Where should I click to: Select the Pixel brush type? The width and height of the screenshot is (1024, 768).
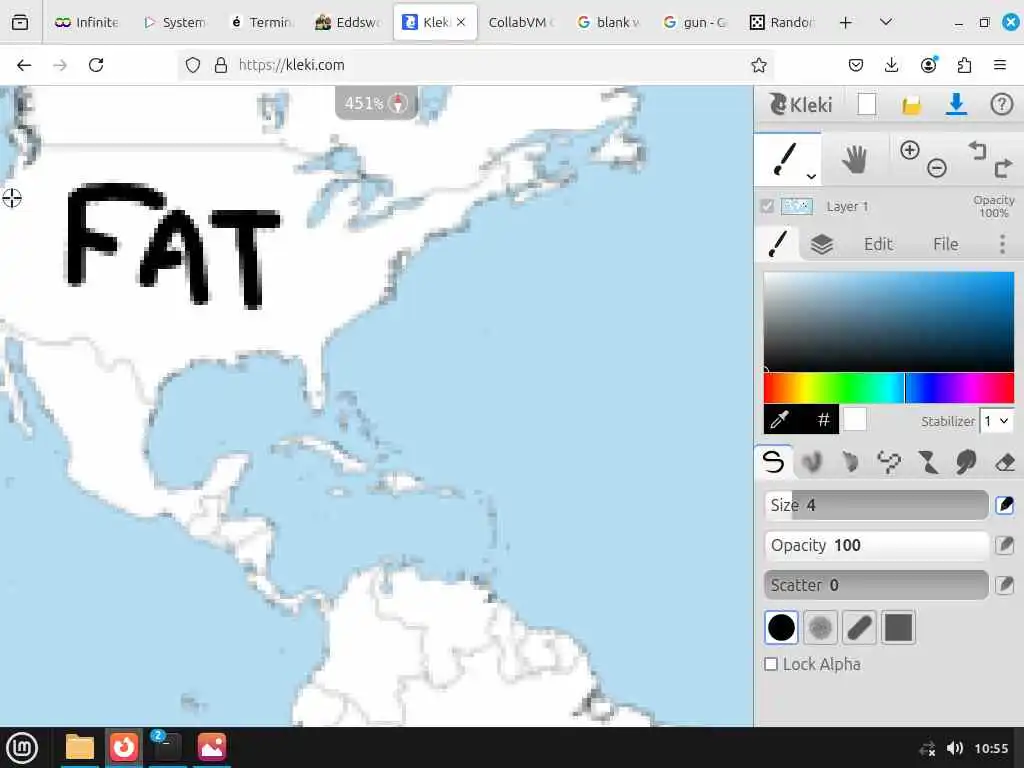click(x=889, y=462)
